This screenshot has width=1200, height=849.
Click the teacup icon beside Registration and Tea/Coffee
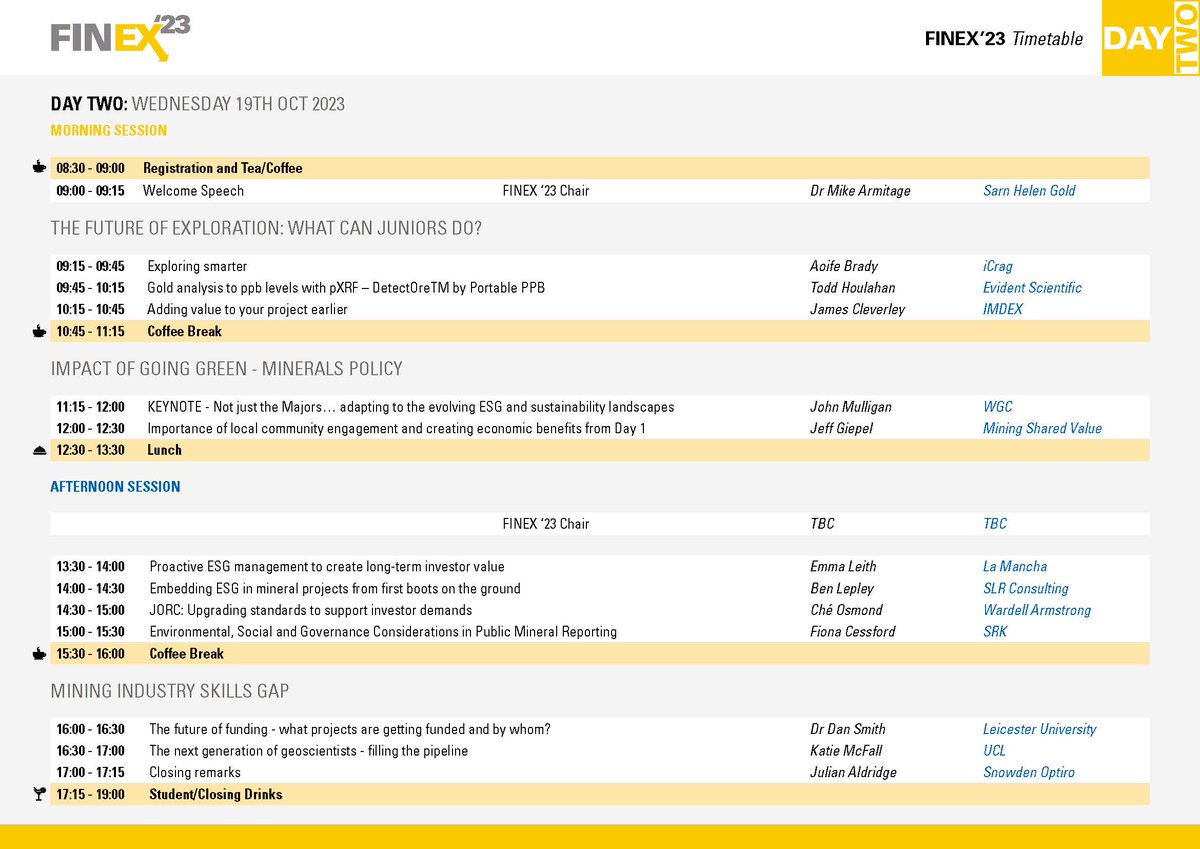pos(39,168)
